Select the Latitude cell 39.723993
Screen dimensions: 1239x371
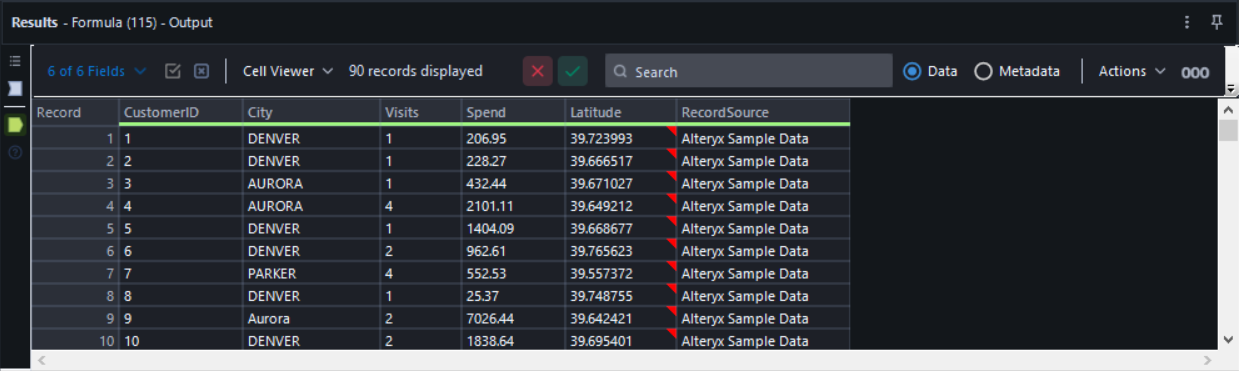621,138
